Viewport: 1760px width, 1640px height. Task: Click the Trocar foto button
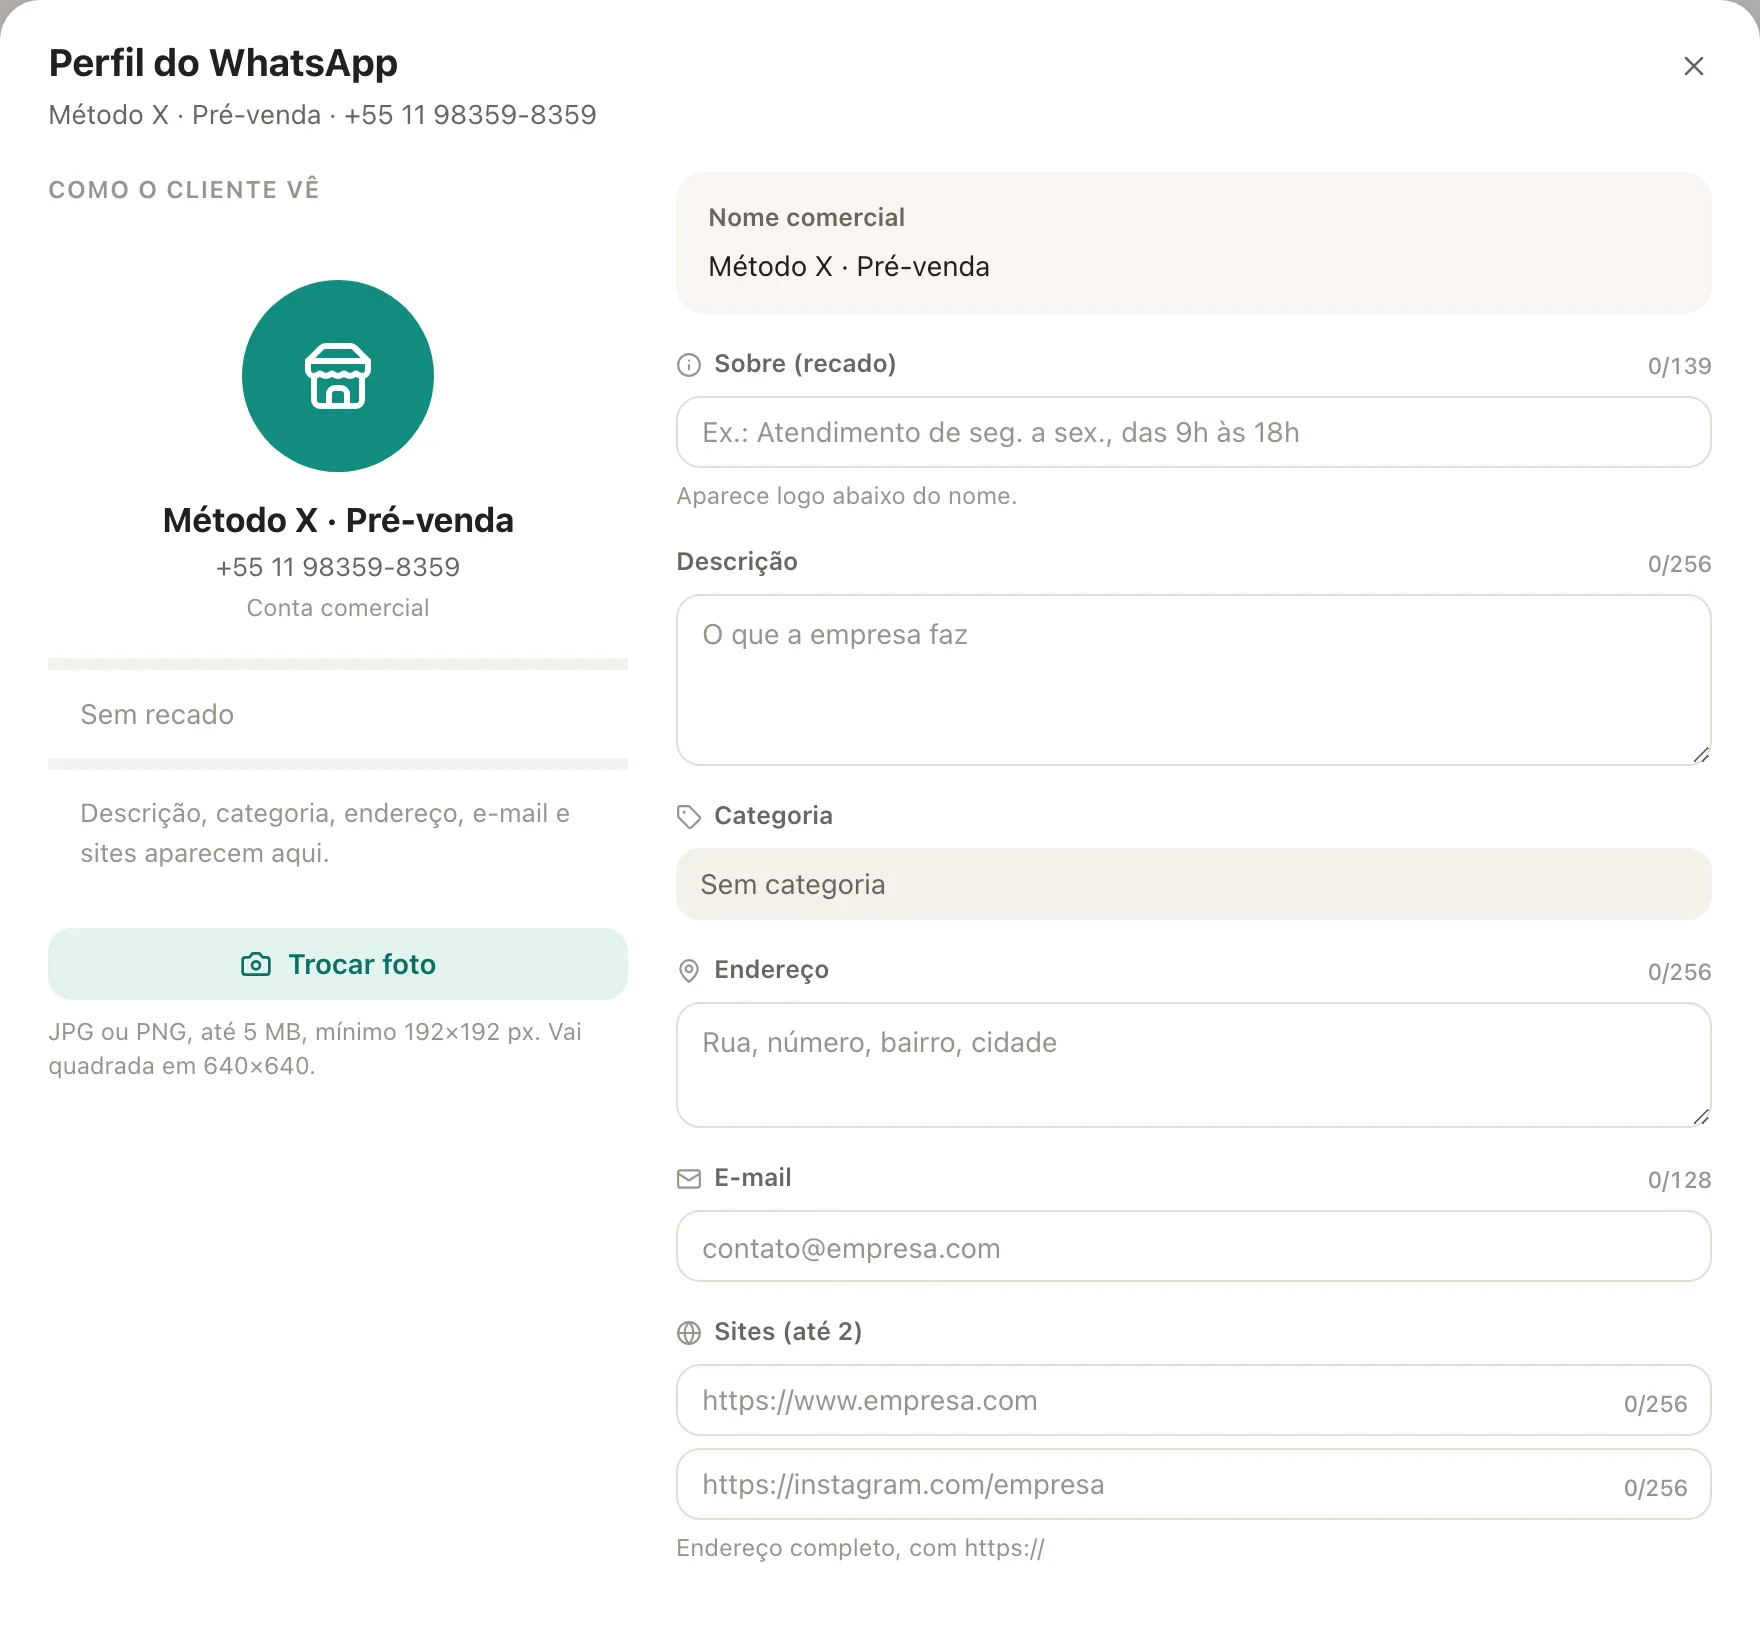(338, 964)
